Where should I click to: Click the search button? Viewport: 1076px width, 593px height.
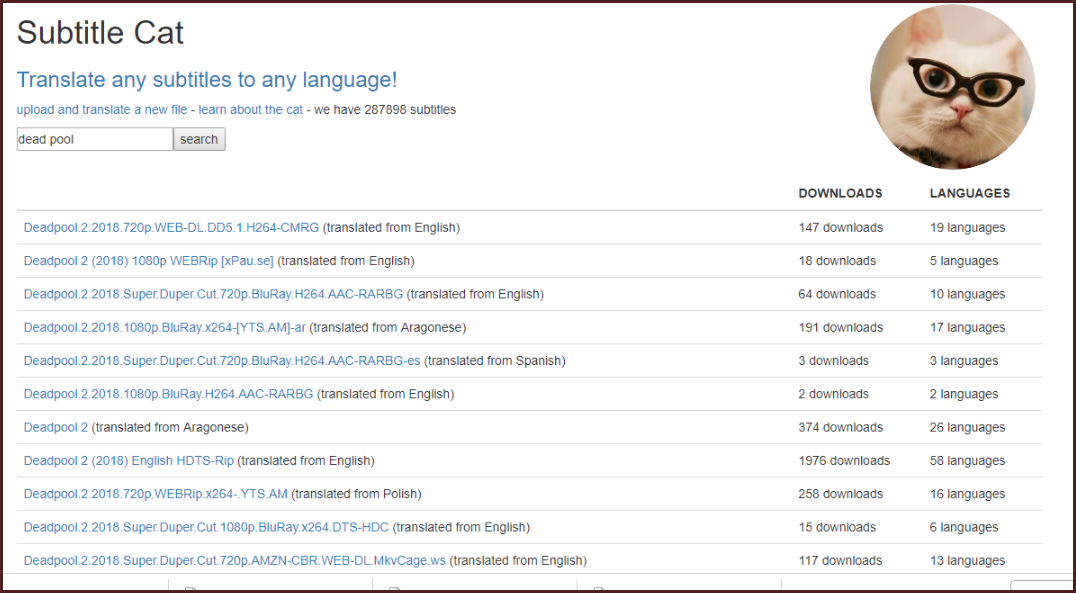point(199,139)
